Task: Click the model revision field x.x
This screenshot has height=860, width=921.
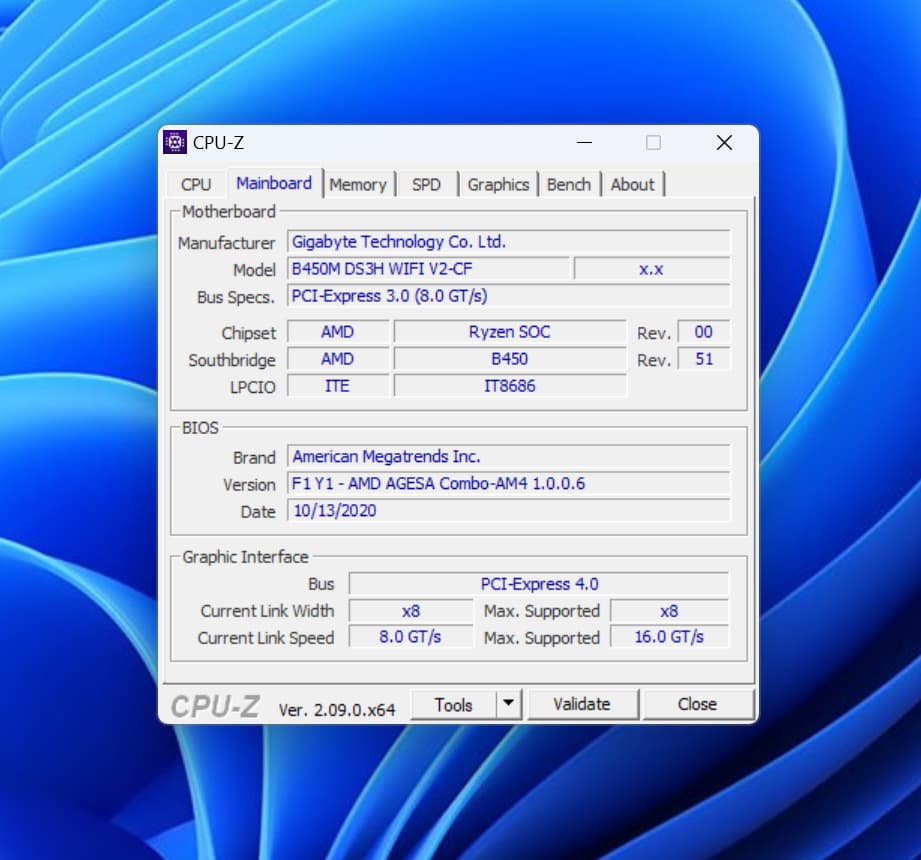Action: pyautogui.click(x=651, y=269)
